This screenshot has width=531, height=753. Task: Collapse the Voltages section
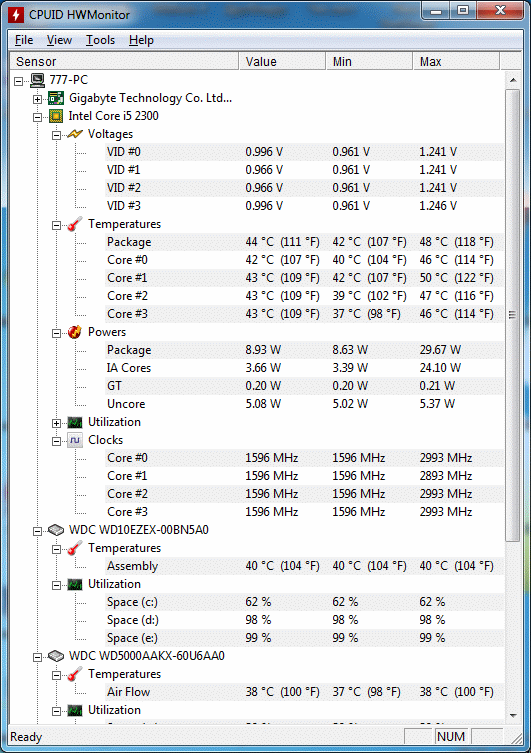[57, 135]
